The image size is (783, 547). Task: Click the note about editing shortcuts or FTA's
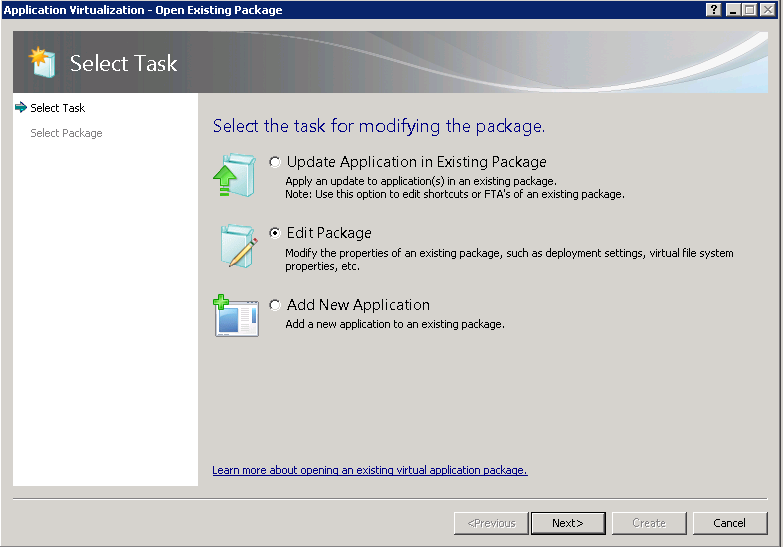point(454,194)
